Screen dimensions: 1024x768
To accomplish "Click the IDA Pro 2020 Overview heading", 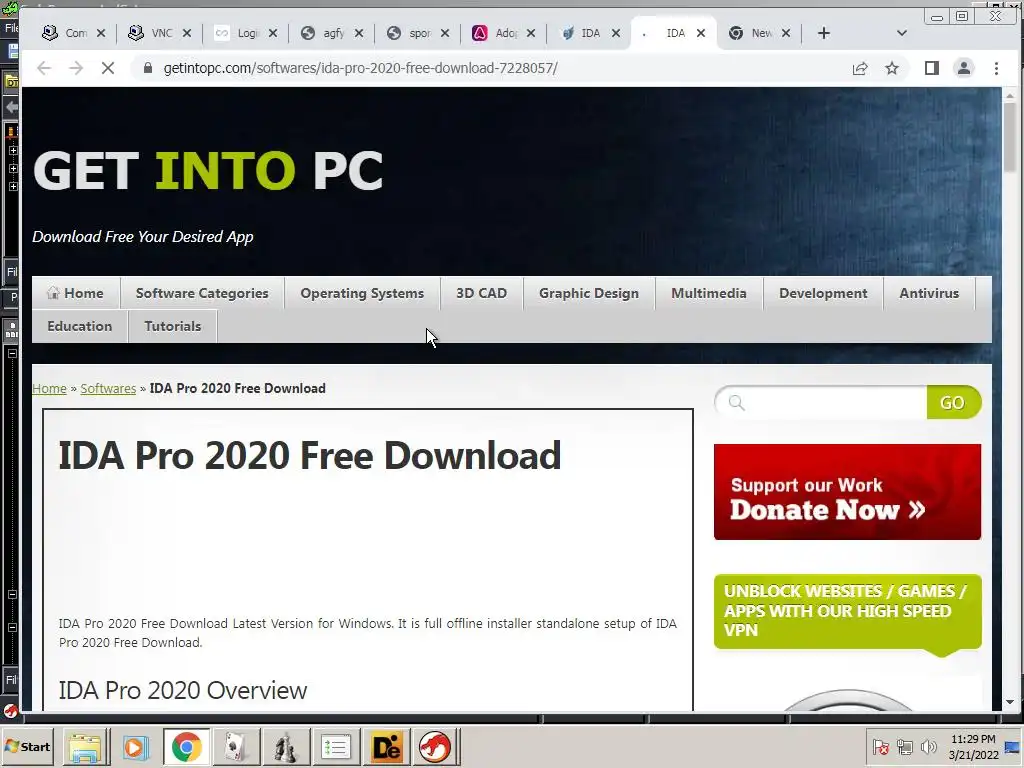I will tap(183, 690).
